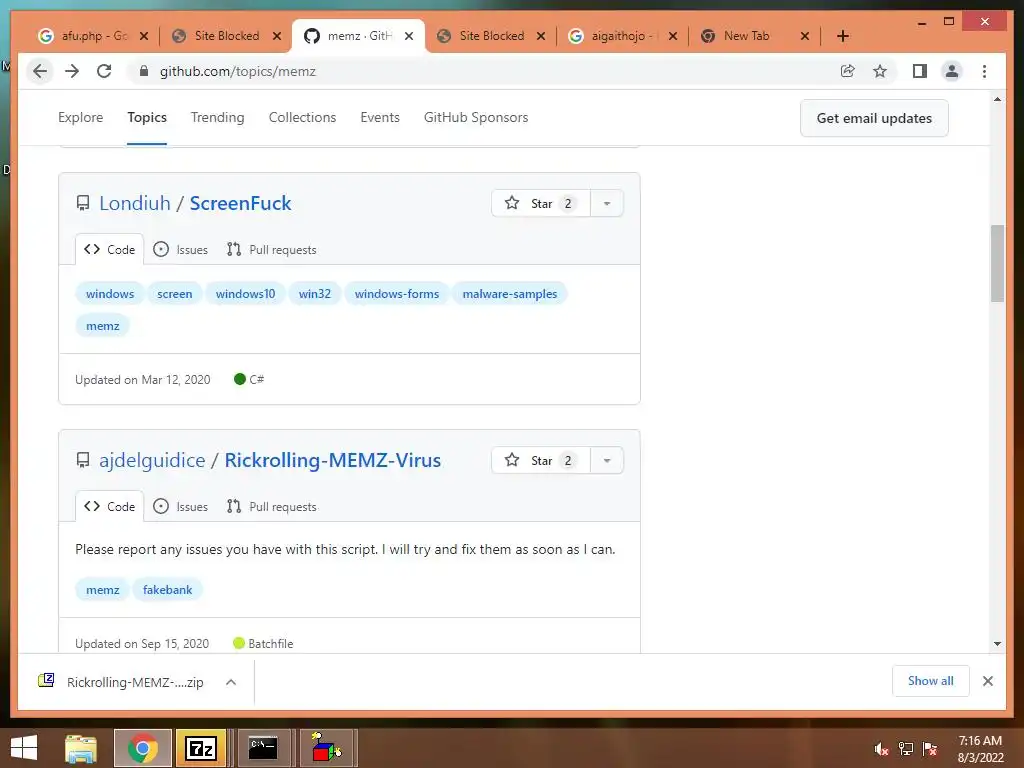Open the Trending page
This screenshot has width=1024, height=768.
pyautogui.click(x=217, y=118)
